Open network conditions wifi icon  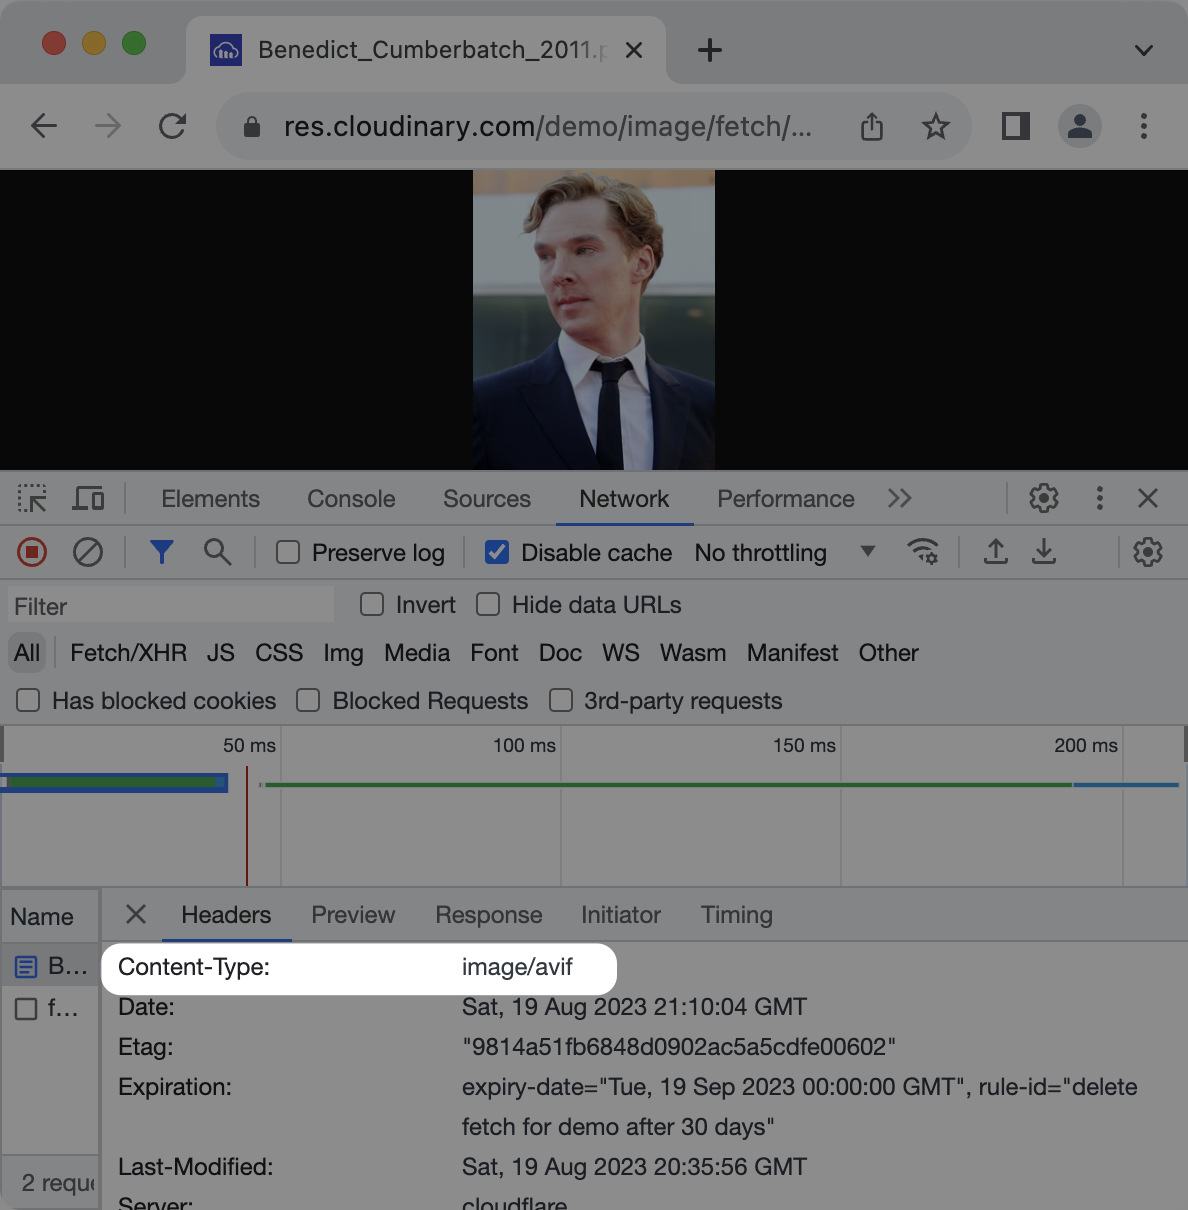[923, 552]
